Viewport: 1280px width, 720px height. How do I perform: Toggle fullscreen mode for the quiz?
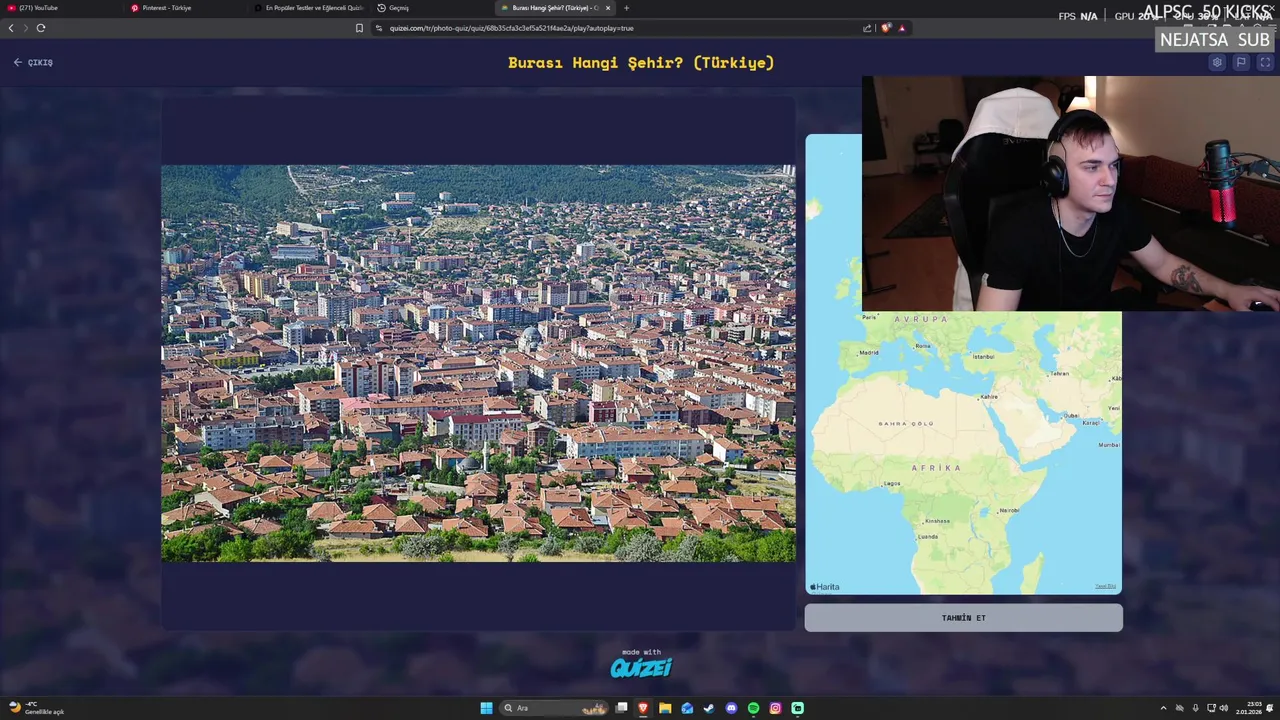point(1265,62)
